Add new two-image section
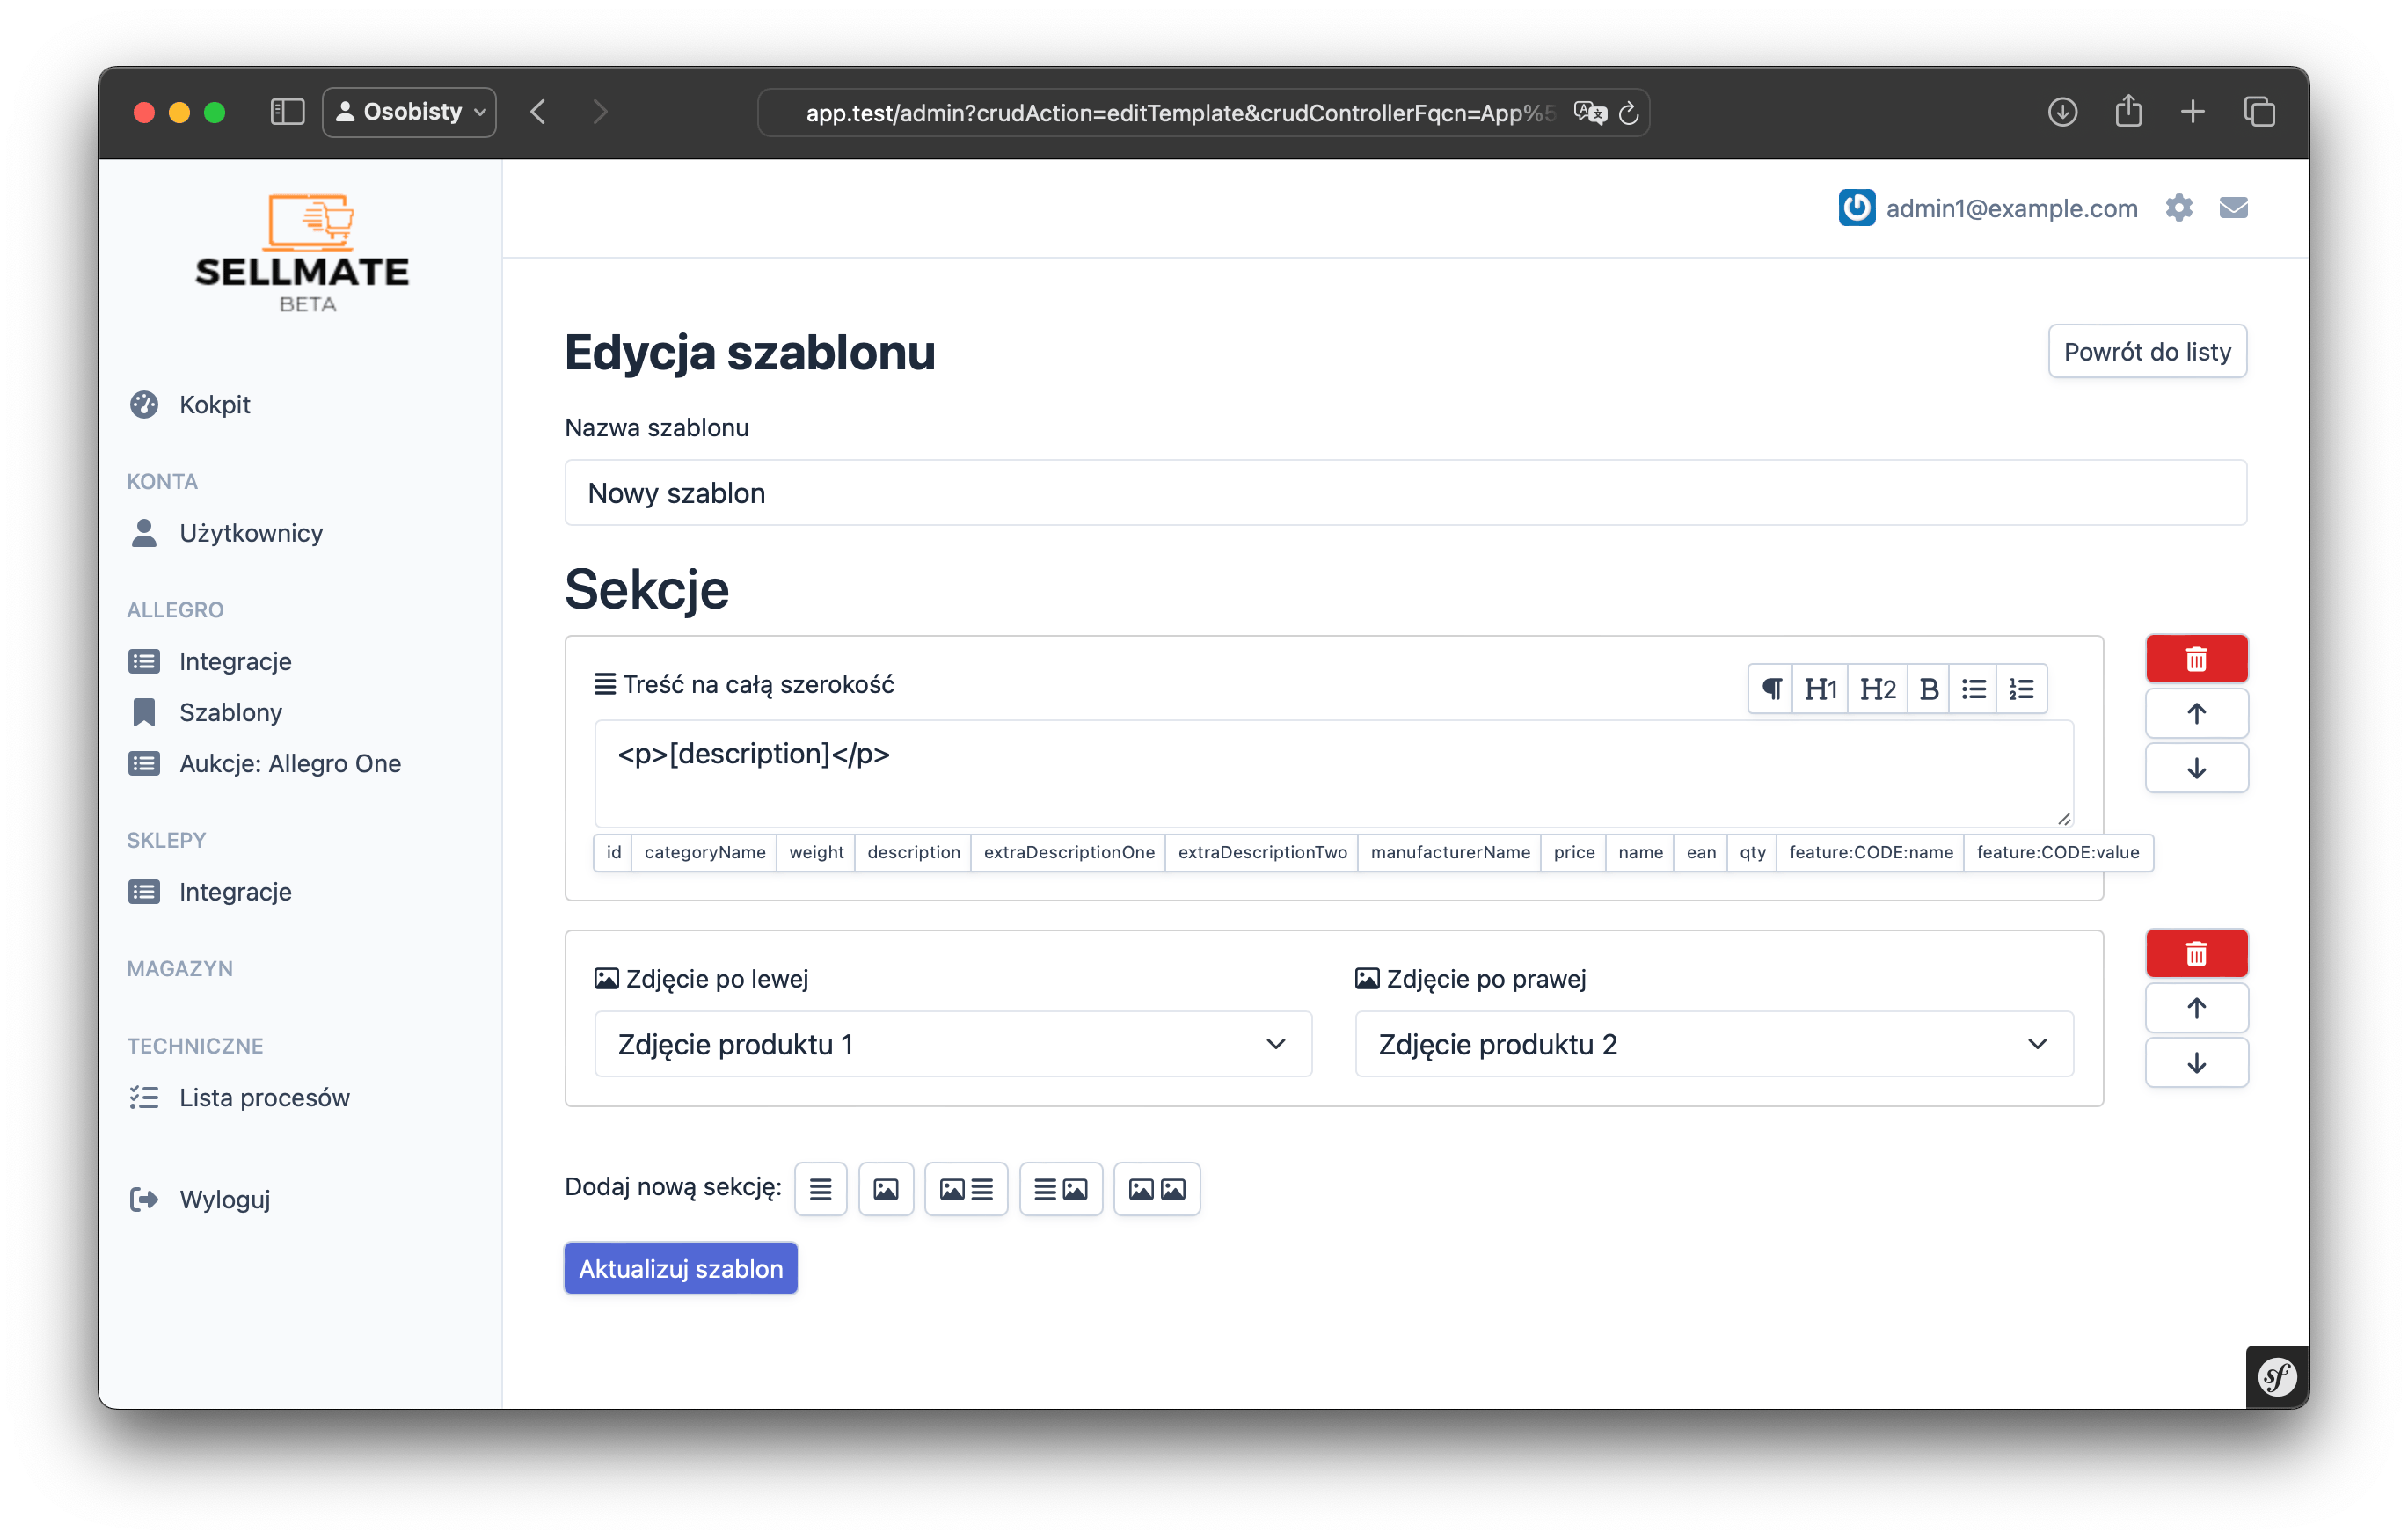 point(1157,1189)
